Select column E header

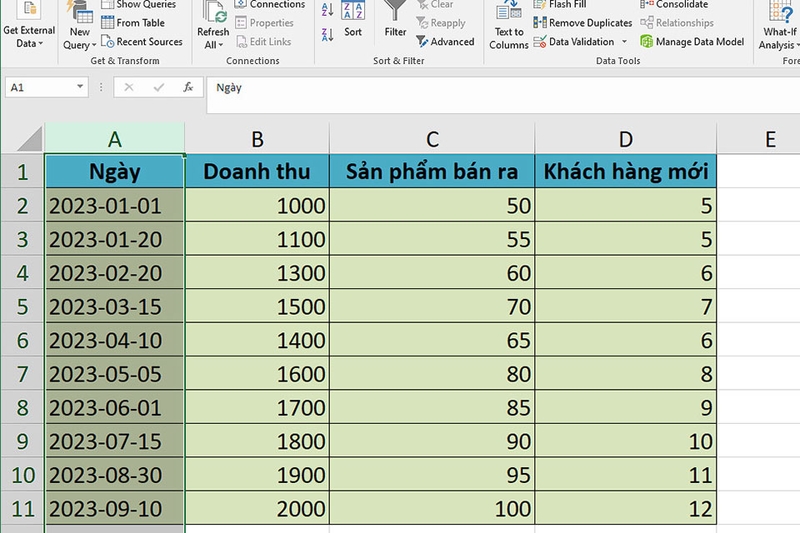tap(759, 139)
